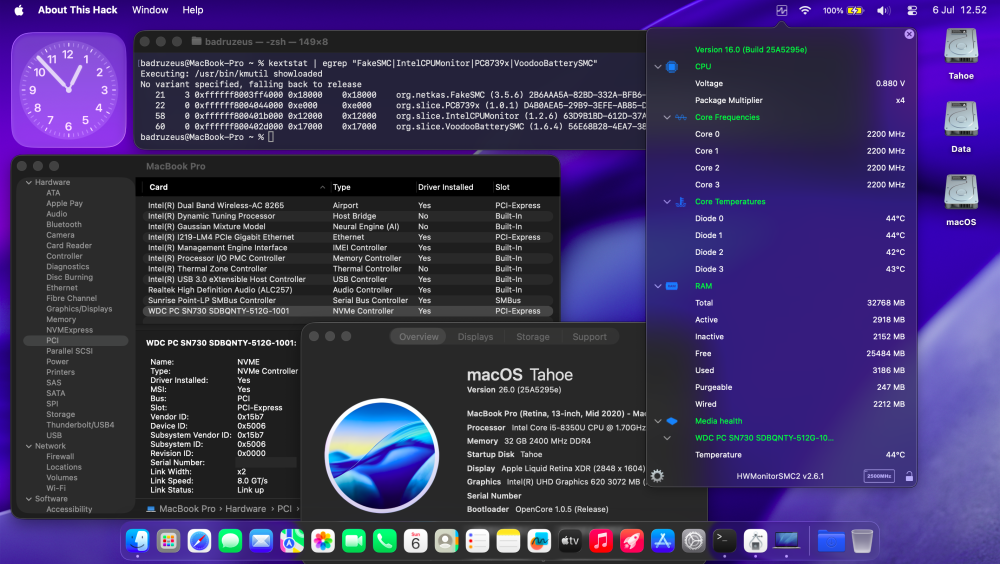The height and width of the screenshot is (564, 1000).
Task: Open Music from the Dock
Action: (x=601, y=541)
